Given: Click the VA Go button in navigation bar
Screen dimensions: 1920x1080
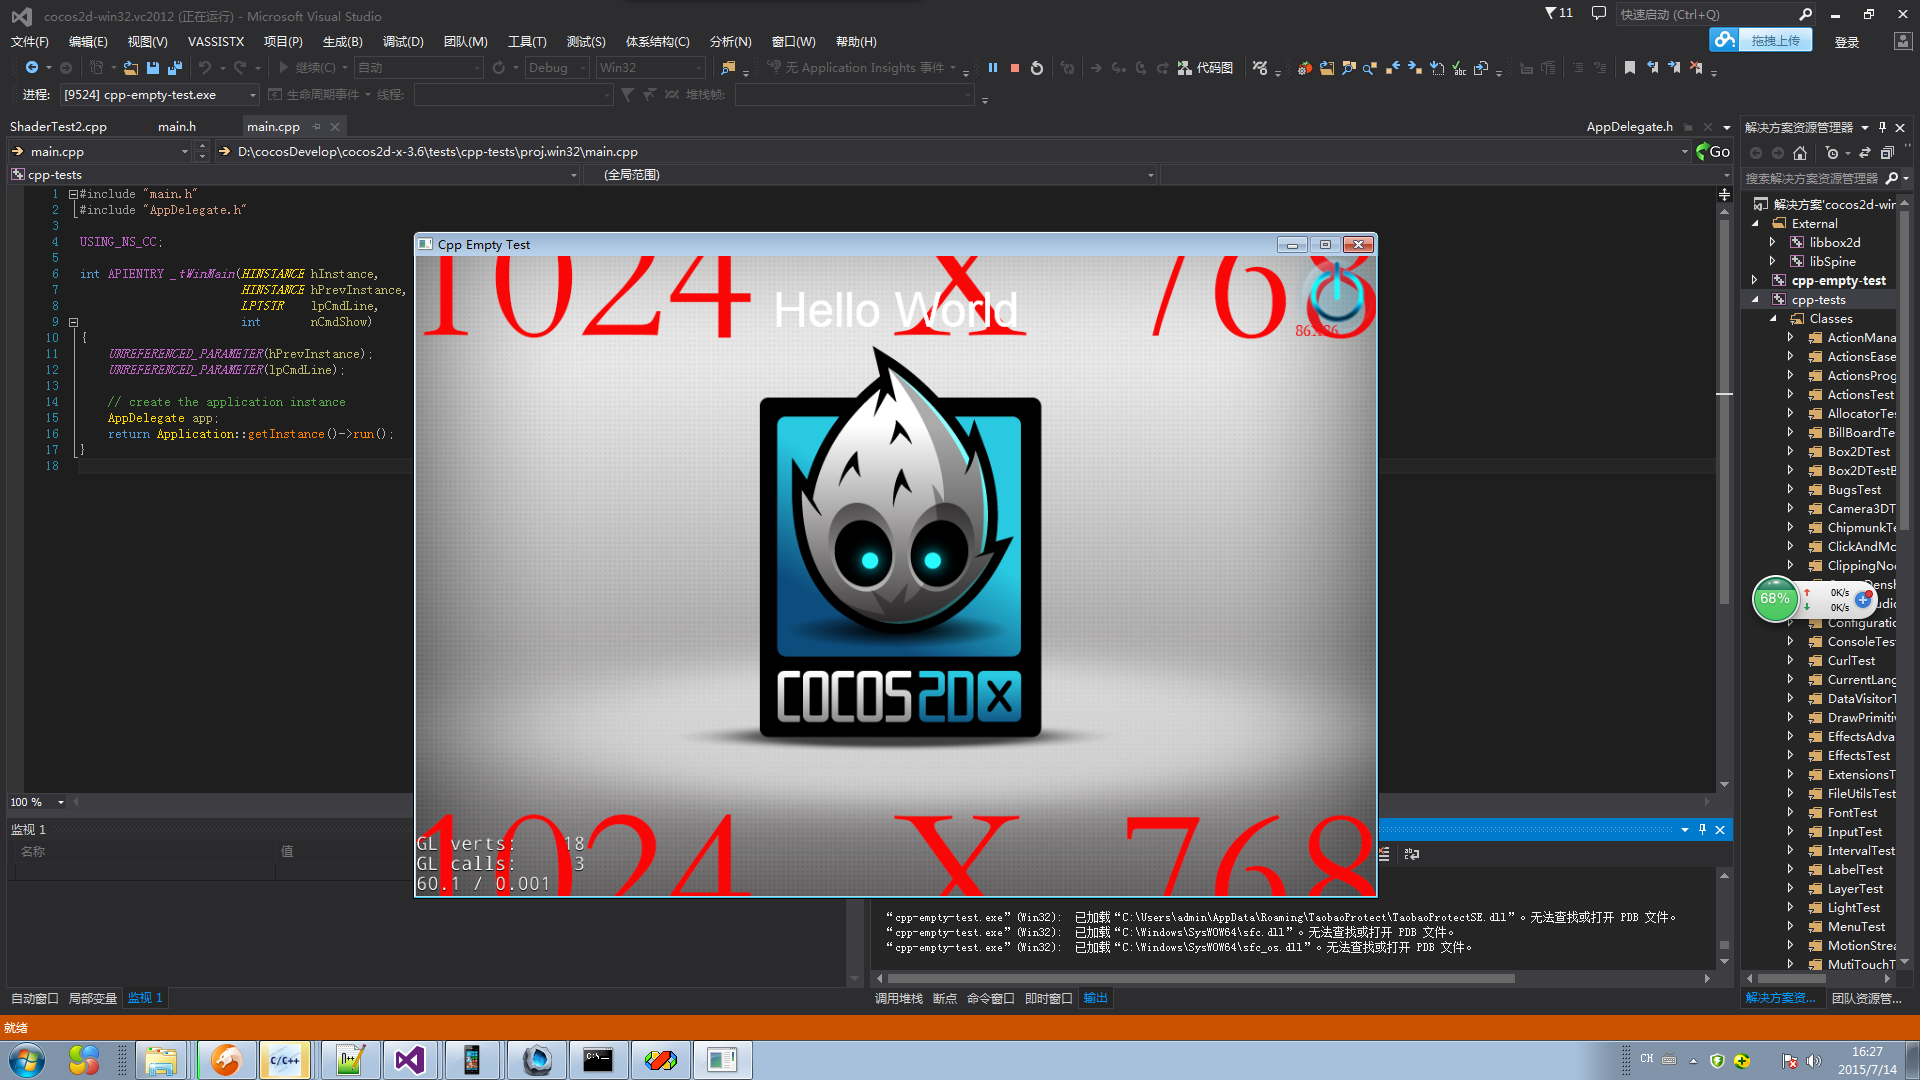Looking at the screenshot, I should point(1713,152).
